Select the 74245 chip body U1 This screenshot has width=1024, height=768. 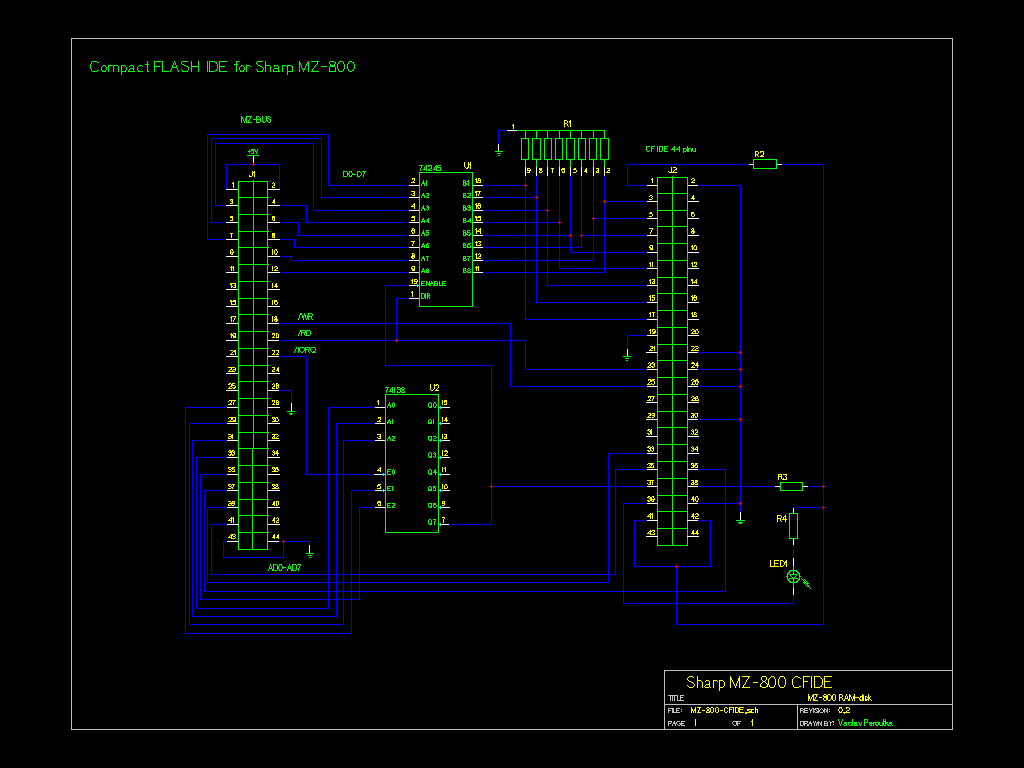click(446, 239)
